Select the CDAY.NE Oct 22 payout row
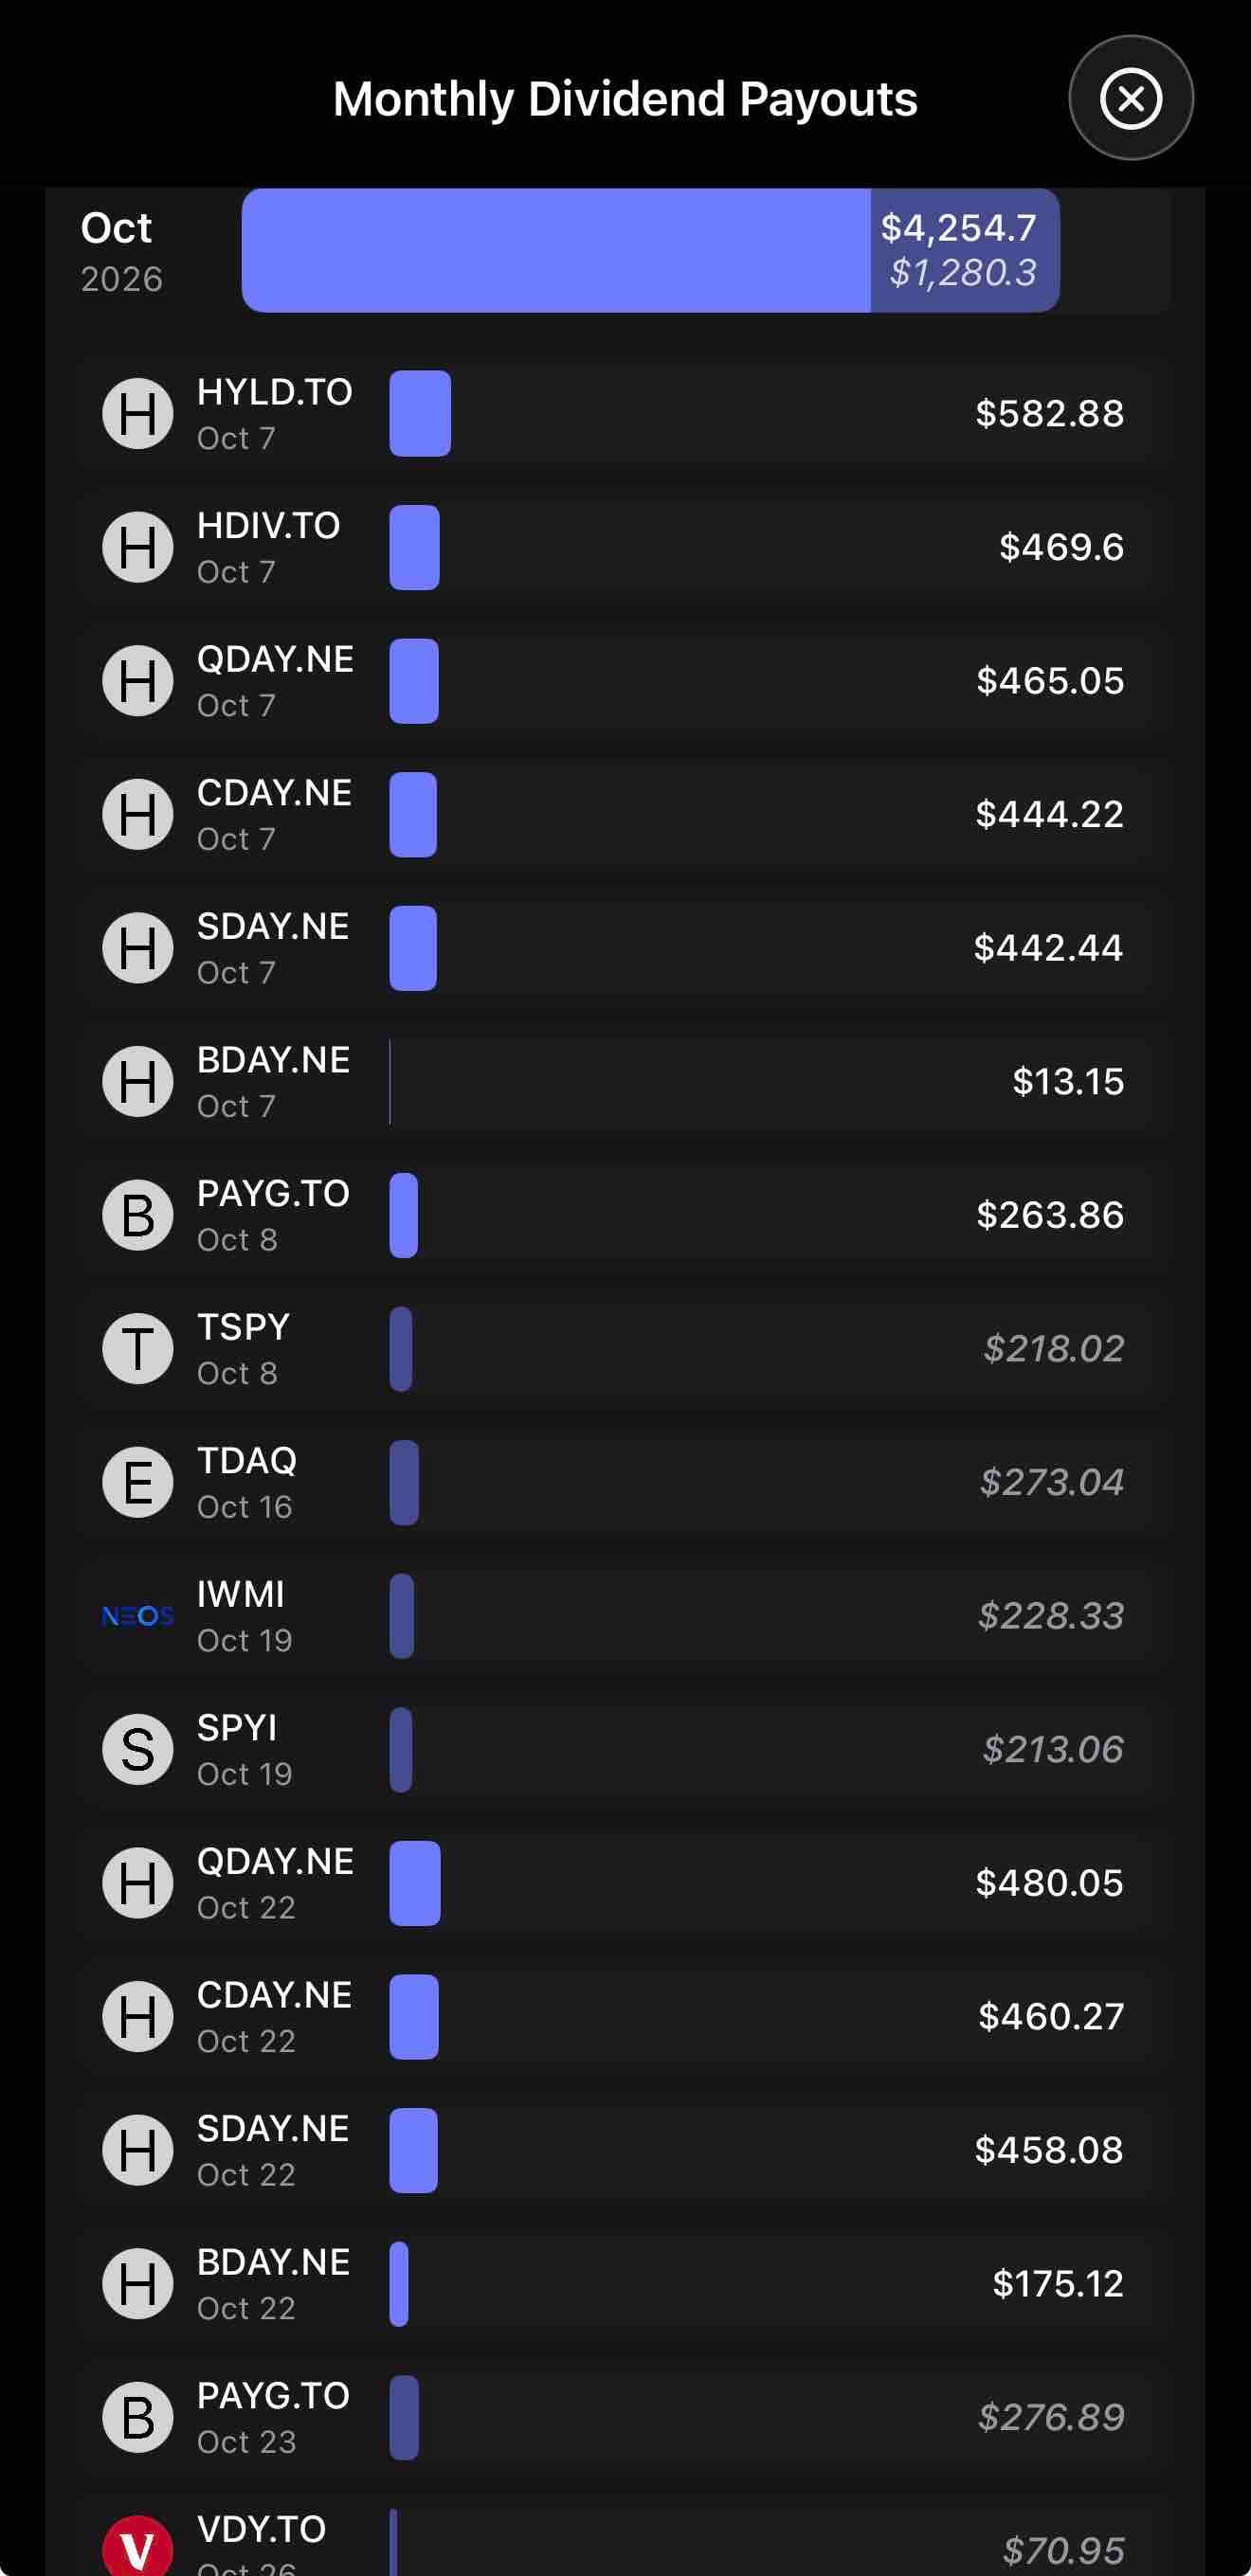 625,2017
